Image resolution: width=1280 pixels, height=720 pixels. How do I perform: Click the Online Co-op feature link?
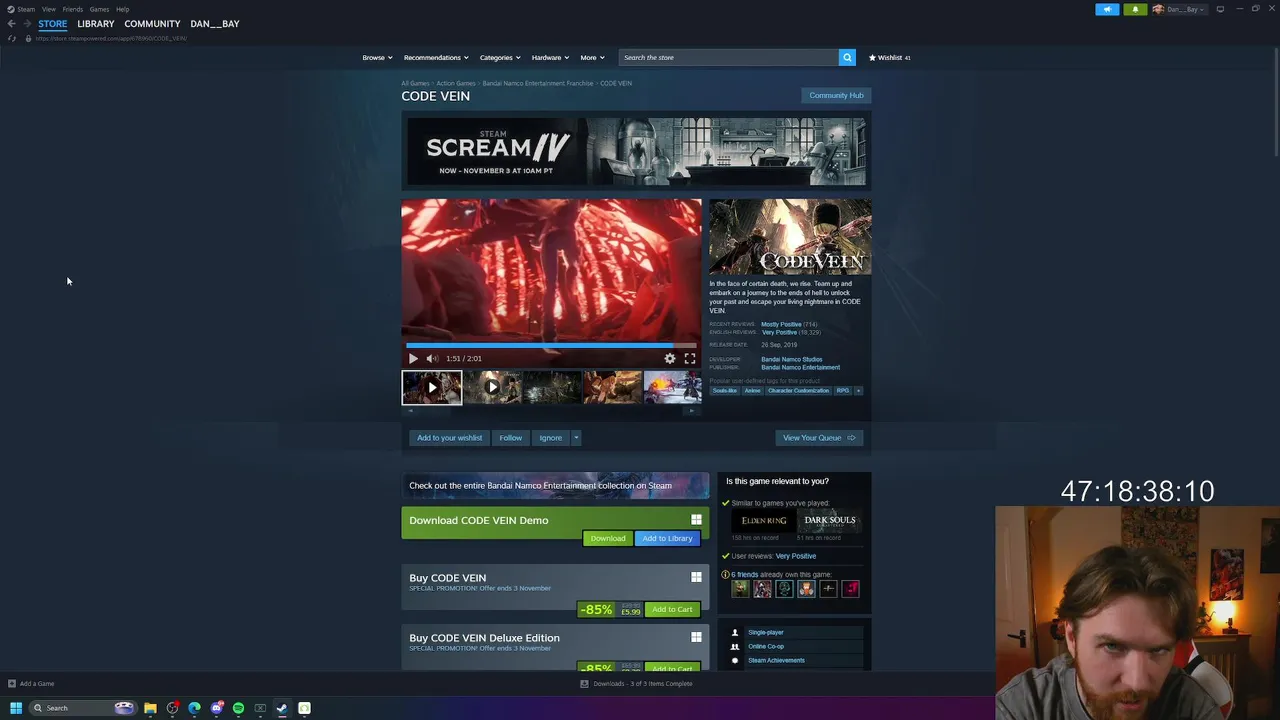tap(766, 646)
